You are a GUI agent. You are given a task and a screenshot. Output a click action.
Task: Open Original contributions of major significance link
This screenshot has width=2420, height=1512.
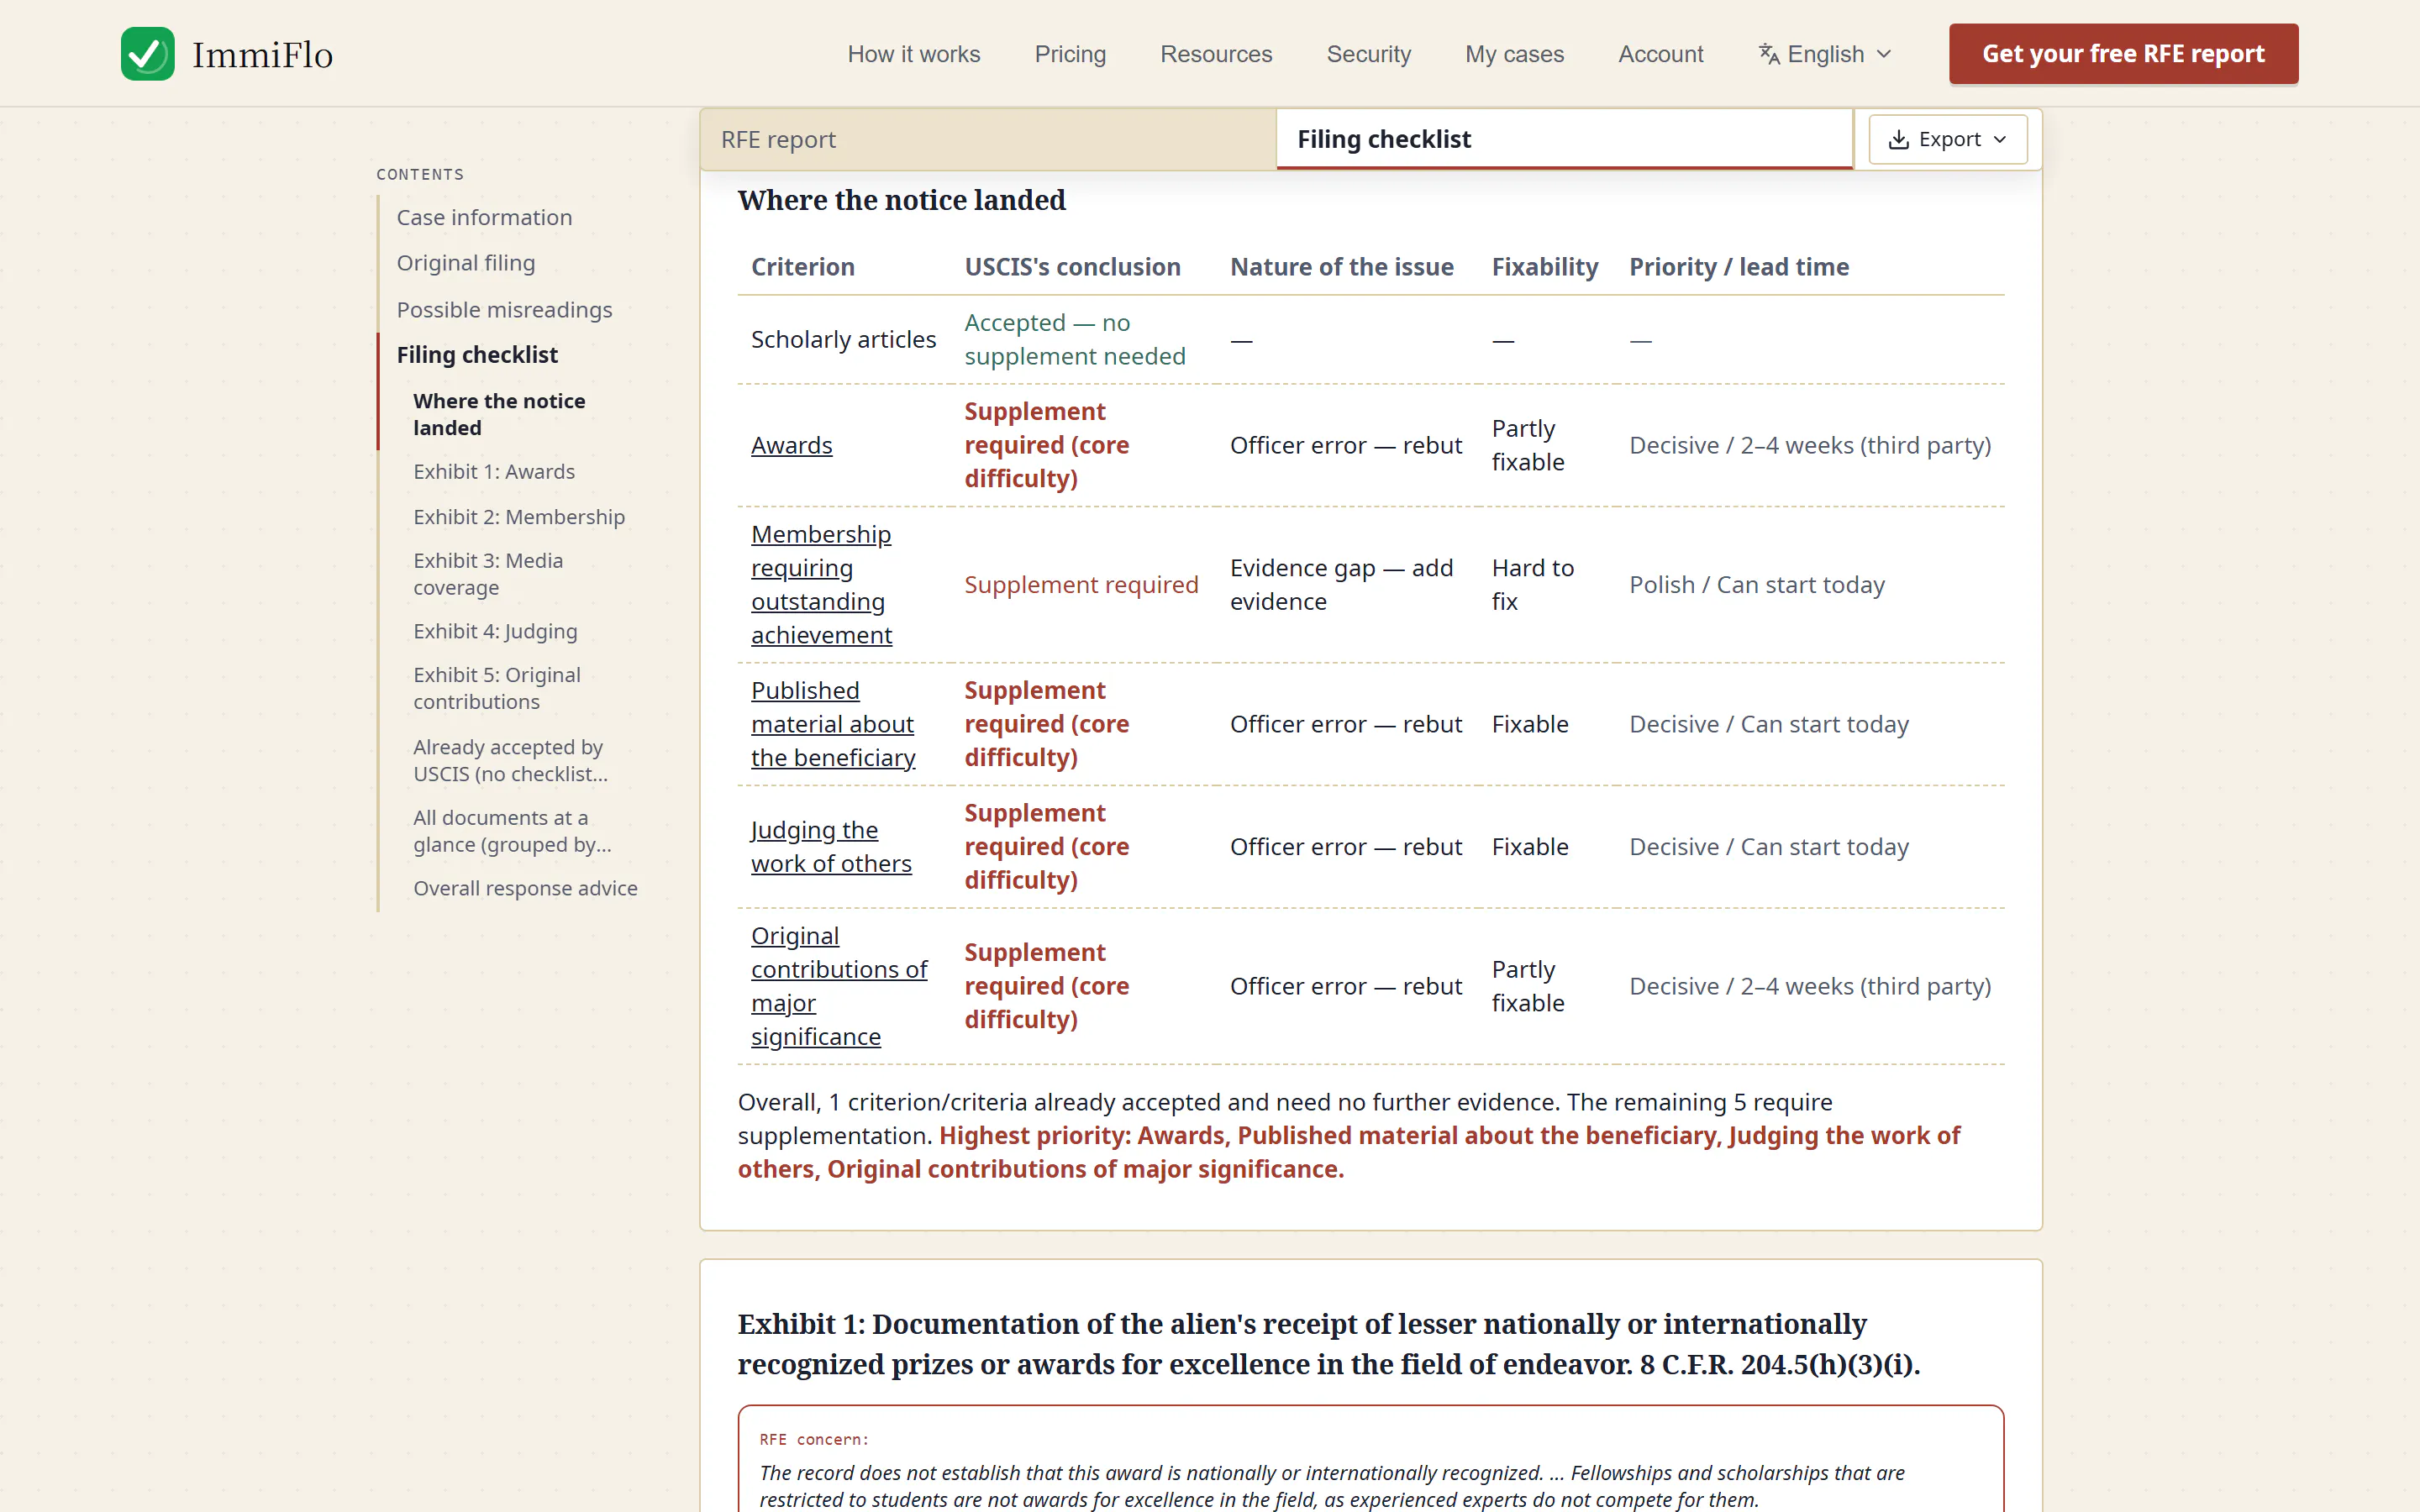pos(839,987)
